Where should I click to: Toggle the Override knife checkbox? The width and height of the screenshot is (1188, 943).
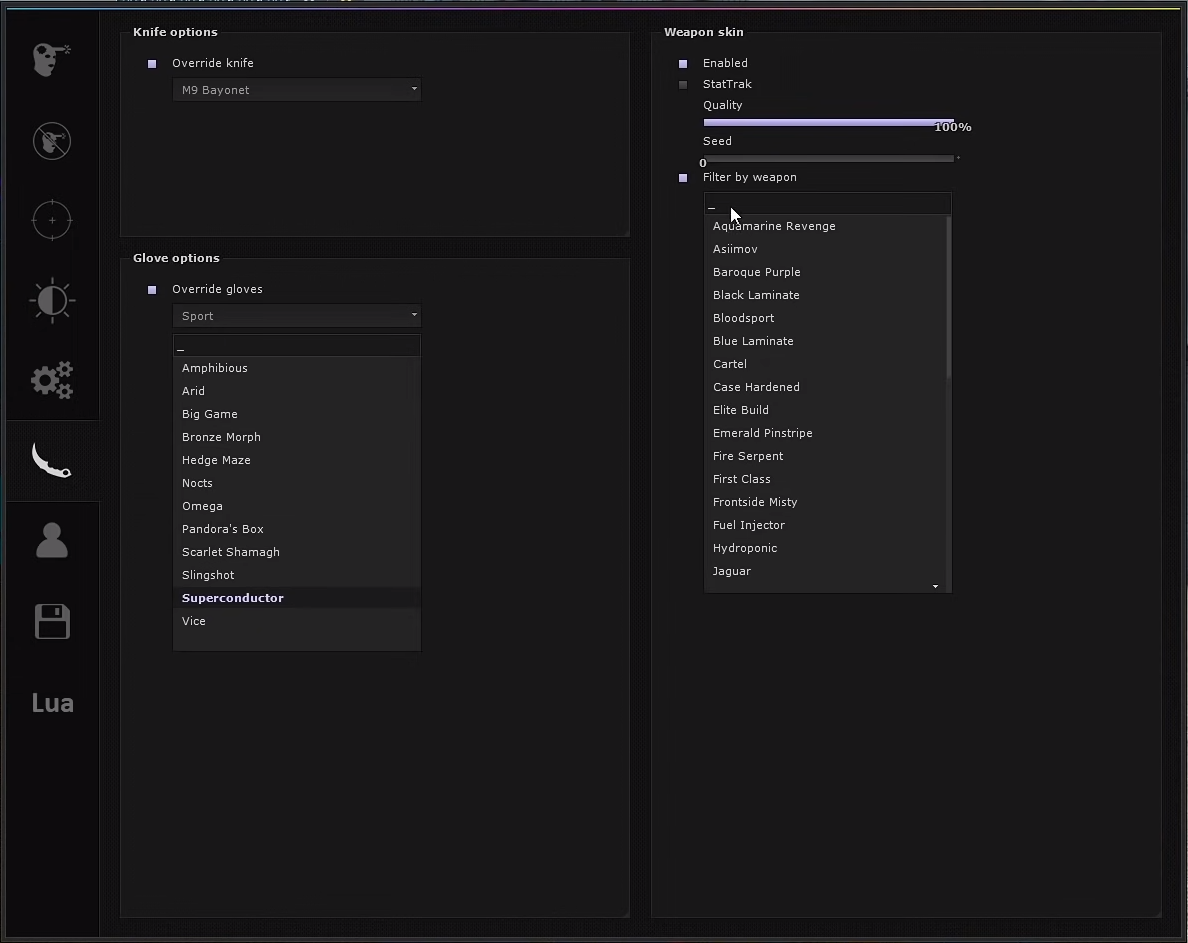click(x=152, y=64)
